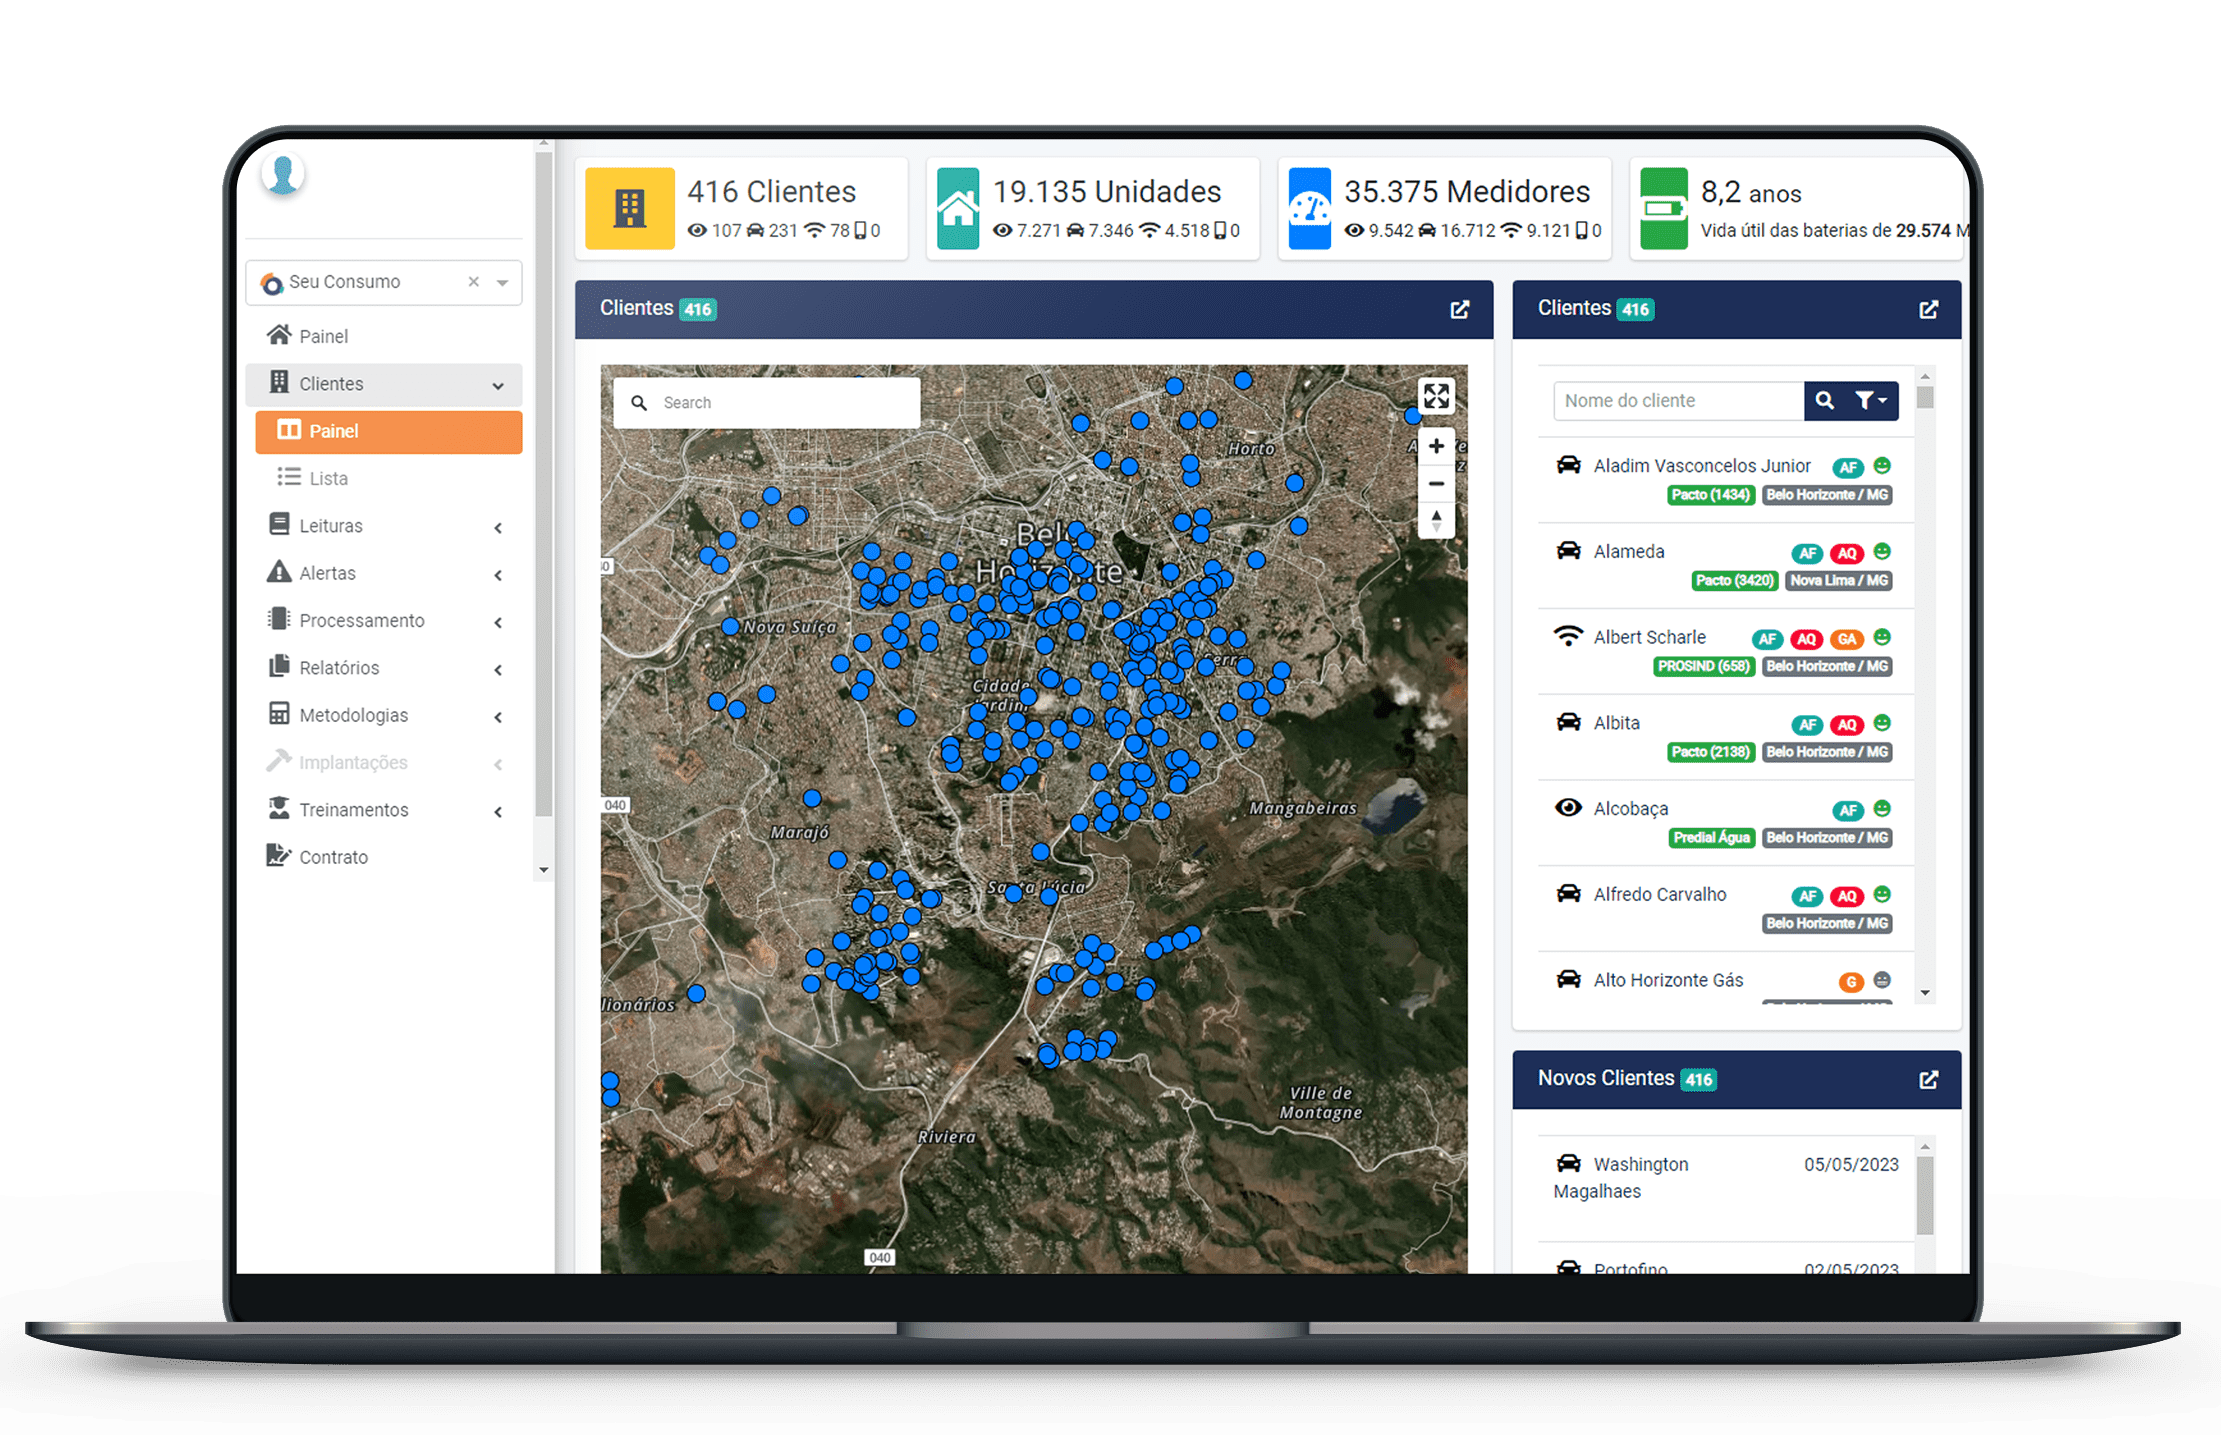The width and height of the screenshot is (2221, 1435).
Task: Click the Implantações menu item
Action: (385, 762)
